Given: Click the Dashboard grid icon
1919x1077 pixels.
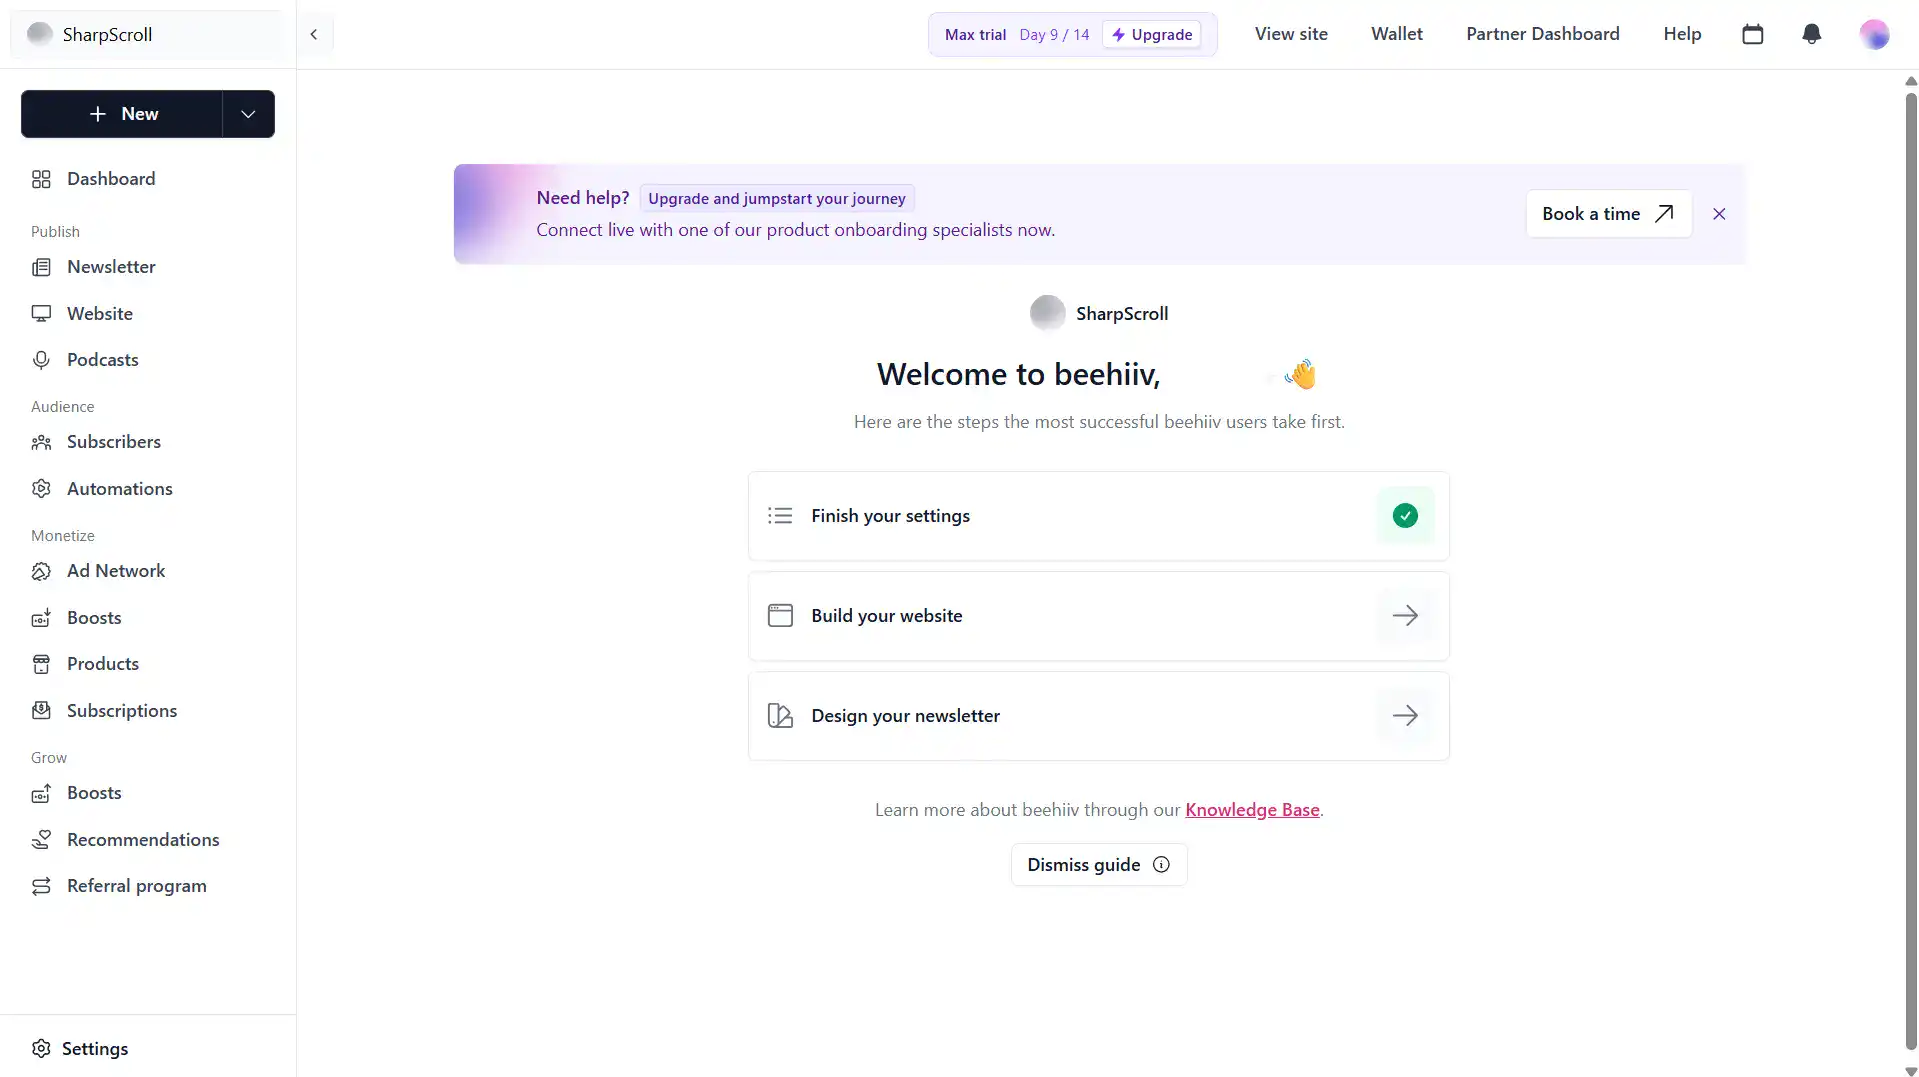Looking at the screenshot, I should coord(41,179).
